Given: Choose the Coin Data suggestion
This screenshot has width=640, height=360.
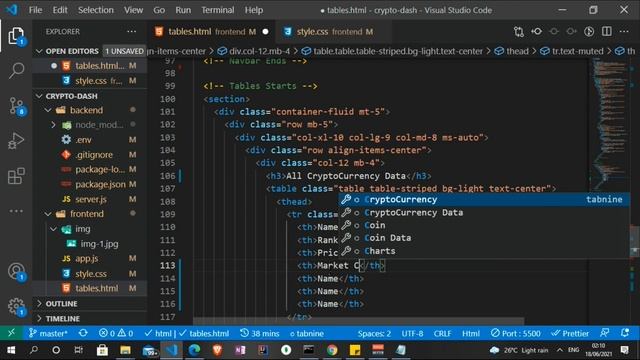Looking at the screenshot, I should point(484,238).
